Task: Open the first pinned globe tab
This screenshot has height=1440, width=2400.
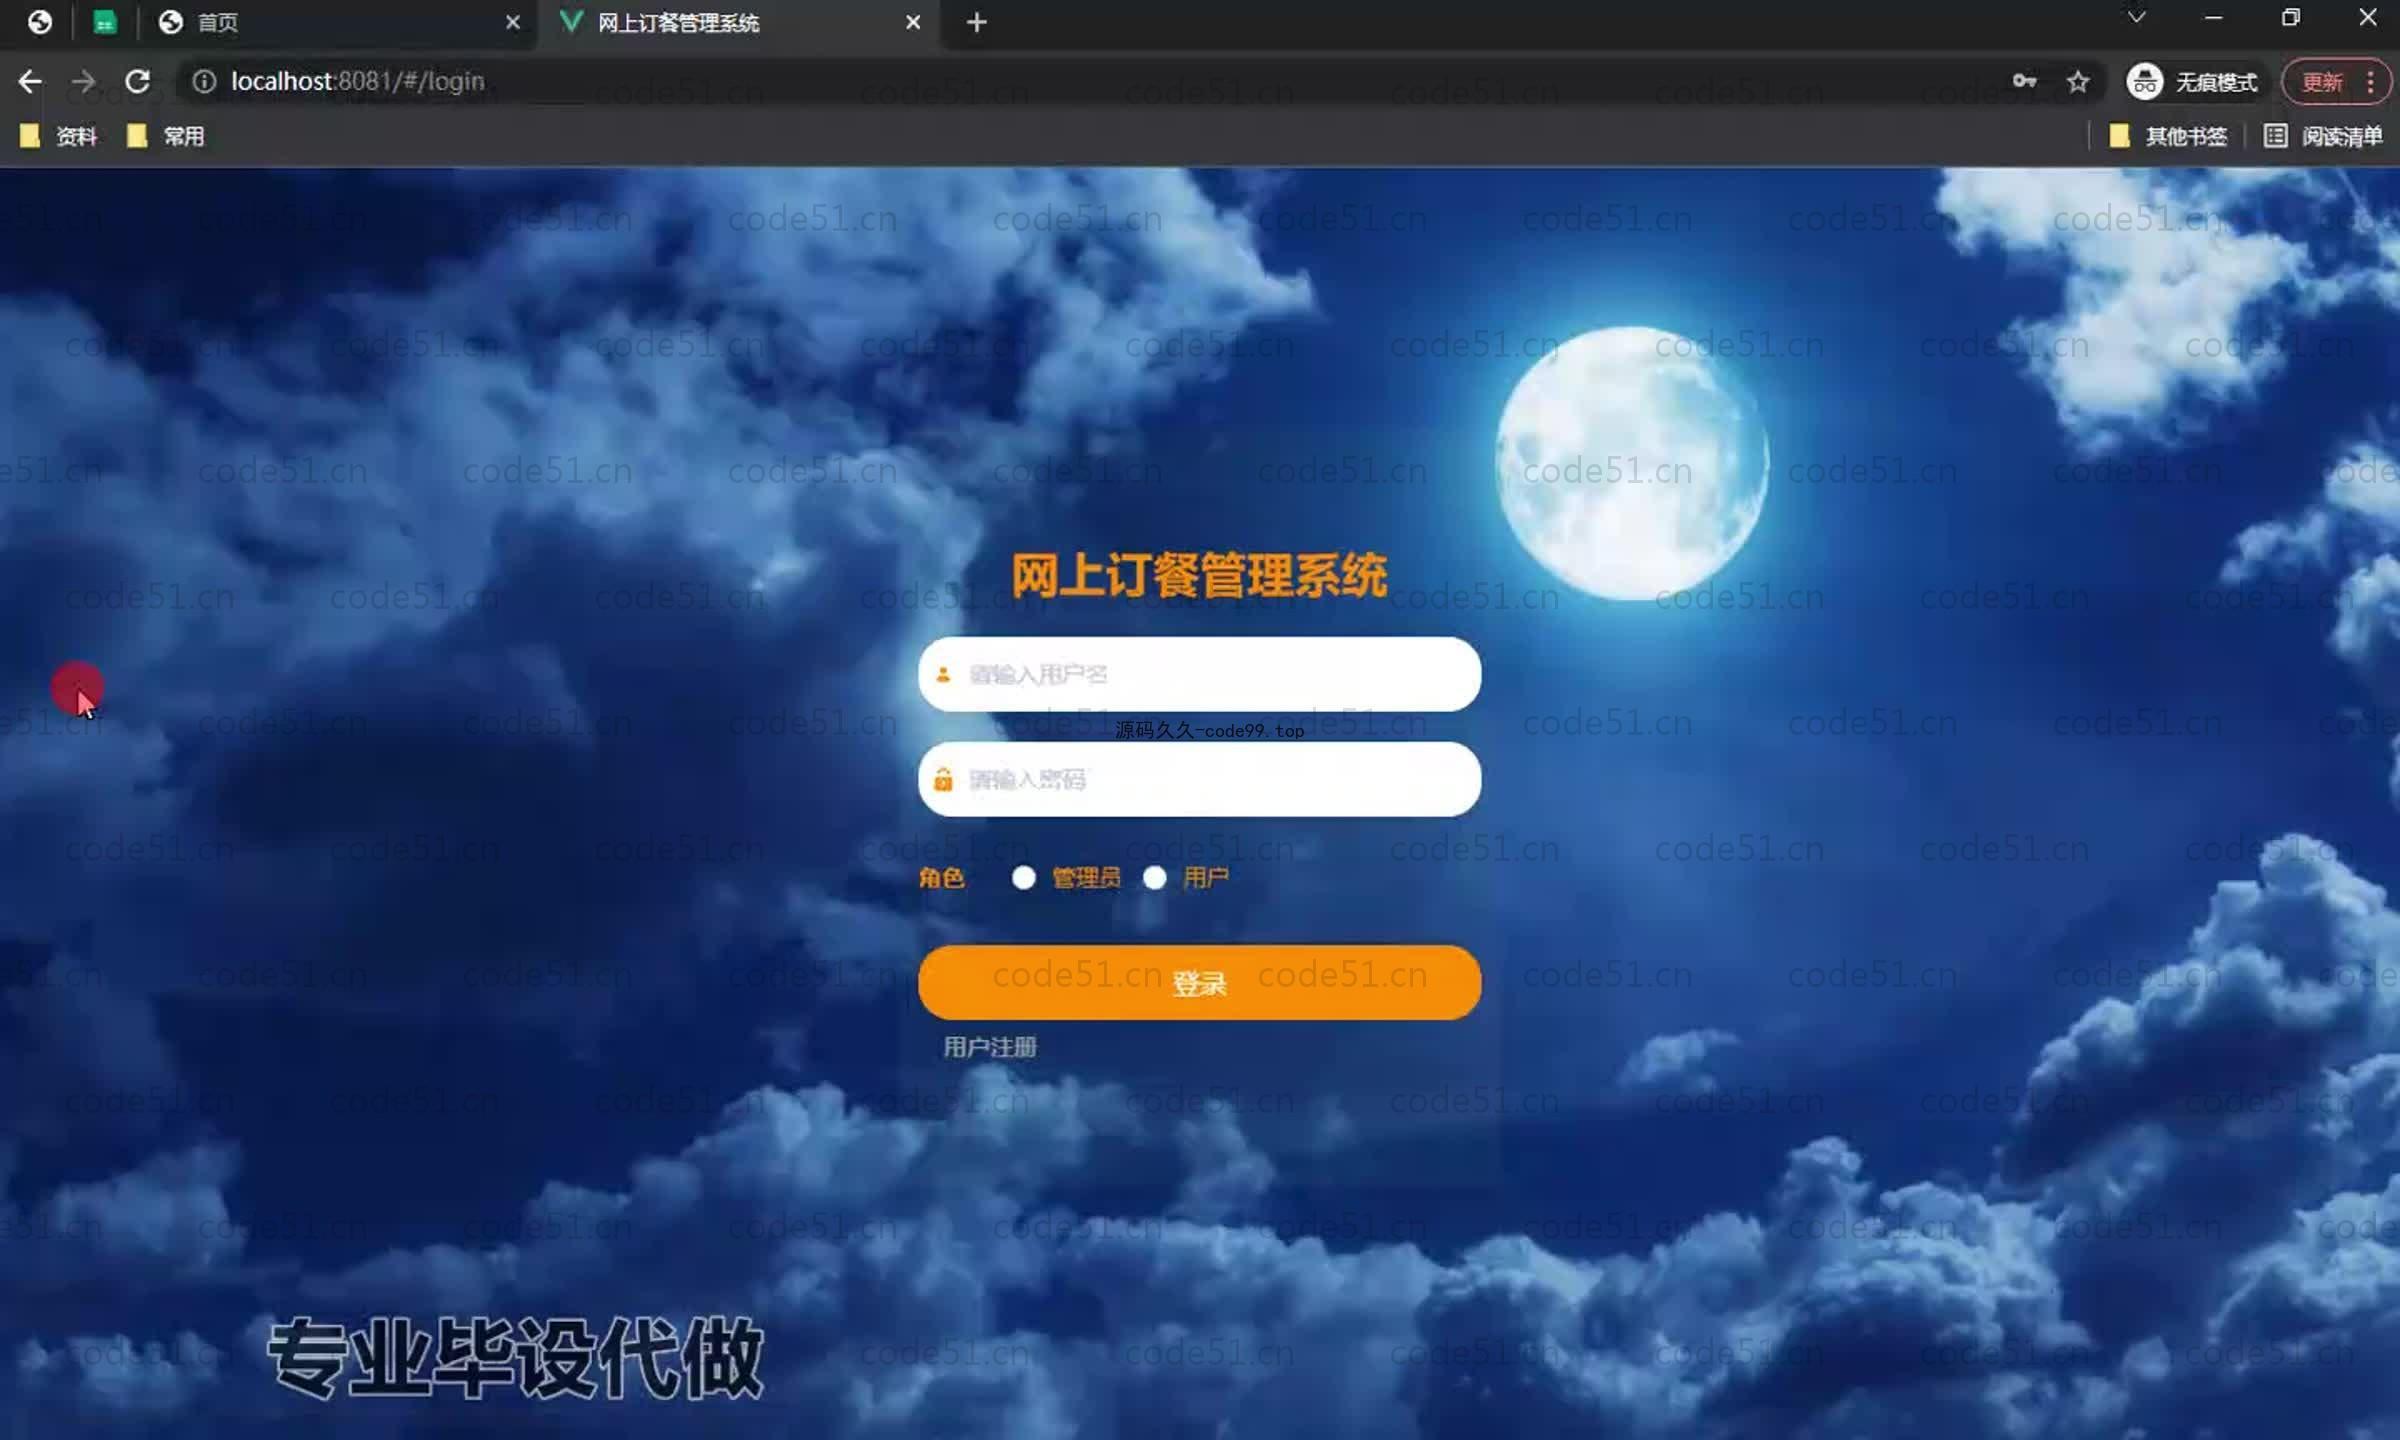Action: click(40, 22)
